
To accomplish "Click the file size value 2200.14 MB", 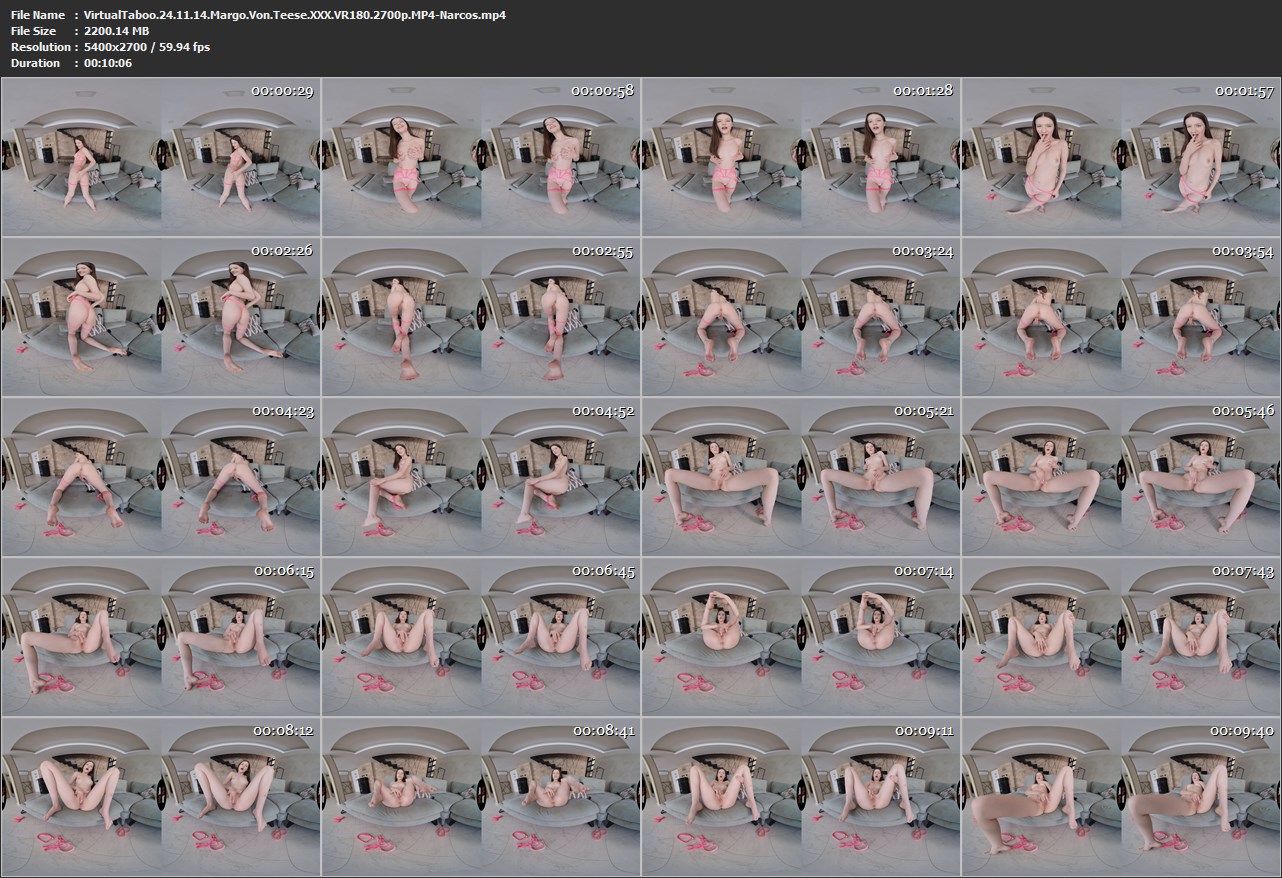I will 118,31.
